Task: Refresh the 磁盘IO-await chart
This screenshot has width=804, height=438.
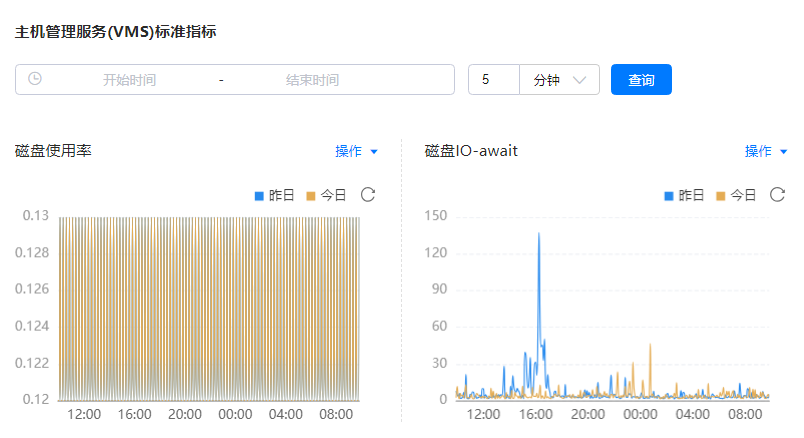Action: tap(777, 195)
